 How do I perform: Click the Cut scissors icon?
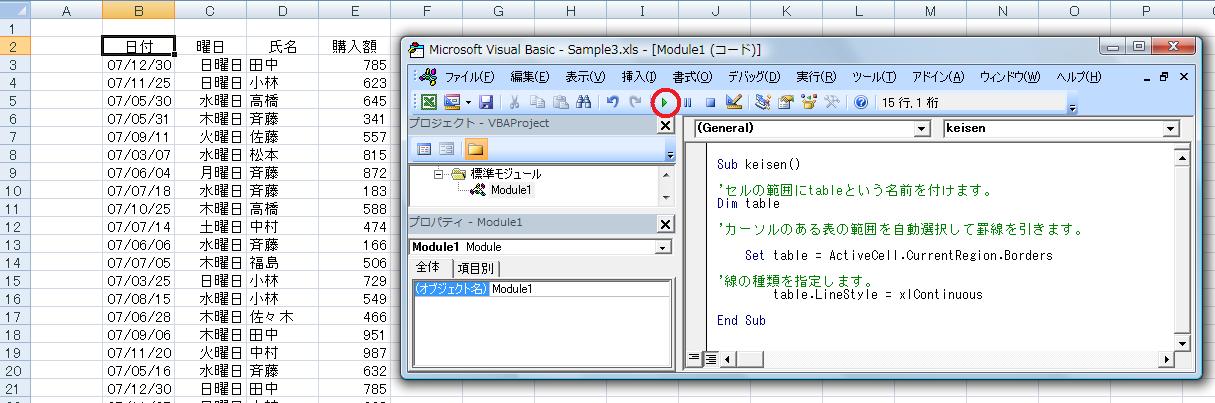[514, 102]
